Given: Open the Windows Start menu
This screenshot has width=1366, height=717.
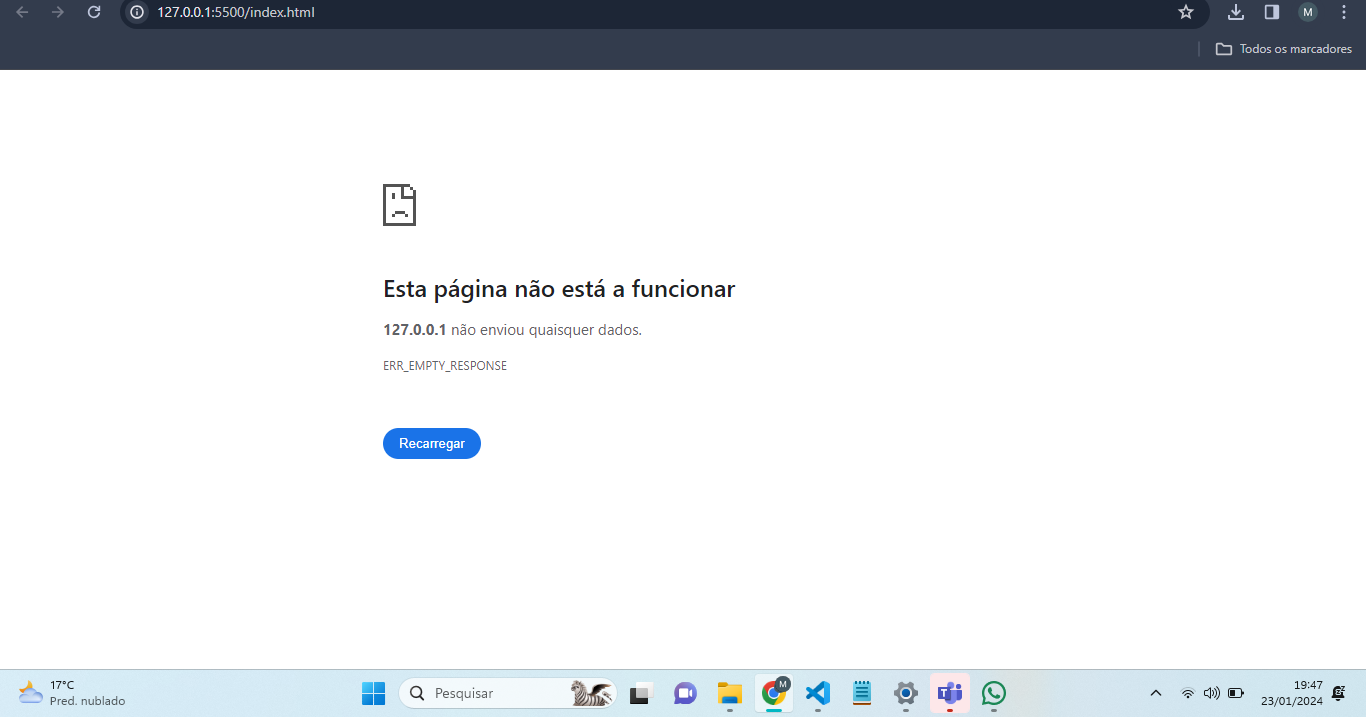Looking at the screenshot, I should [x=374, y=693].
